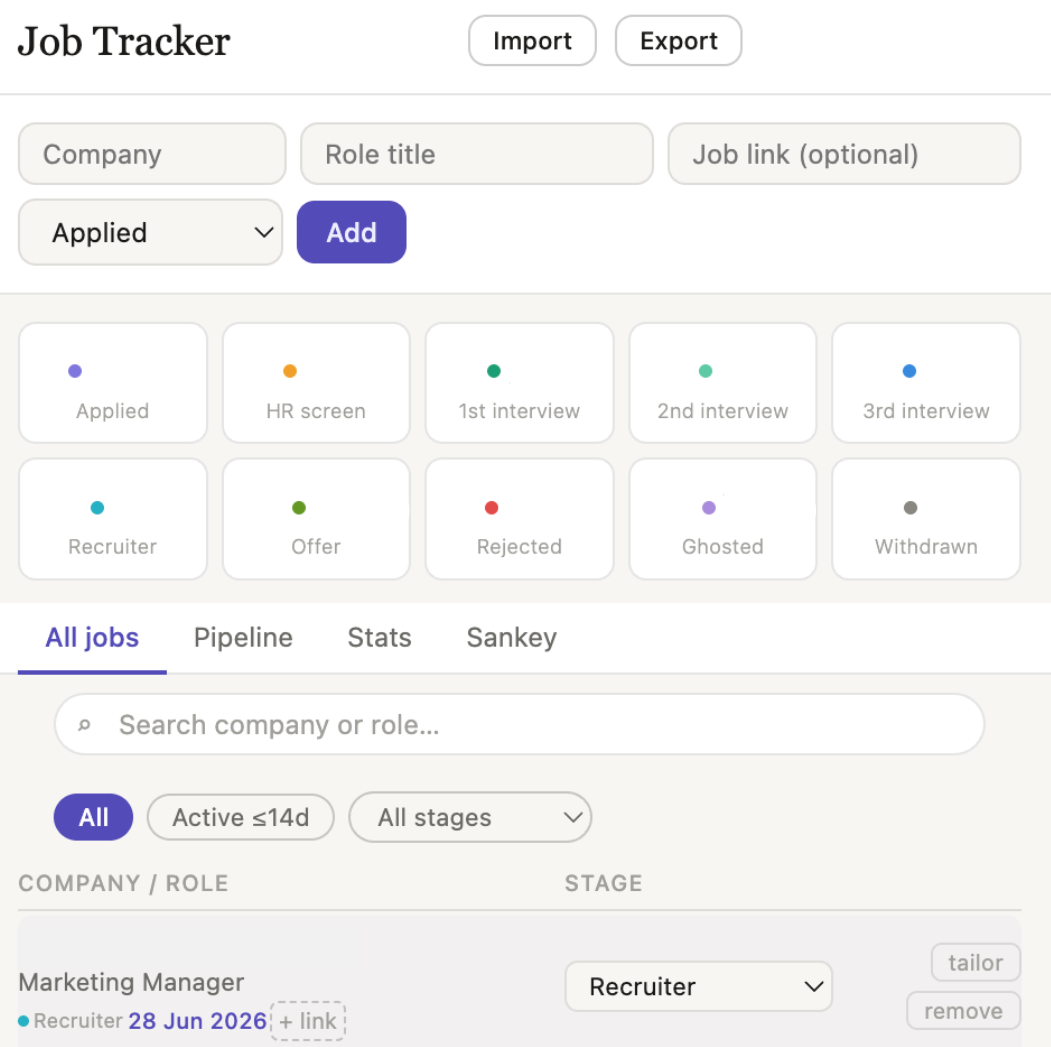Image resolution: width=1051 pixels, height=1047 pixels.
Task: Focus the Company input field
Action: click(152, 154)
